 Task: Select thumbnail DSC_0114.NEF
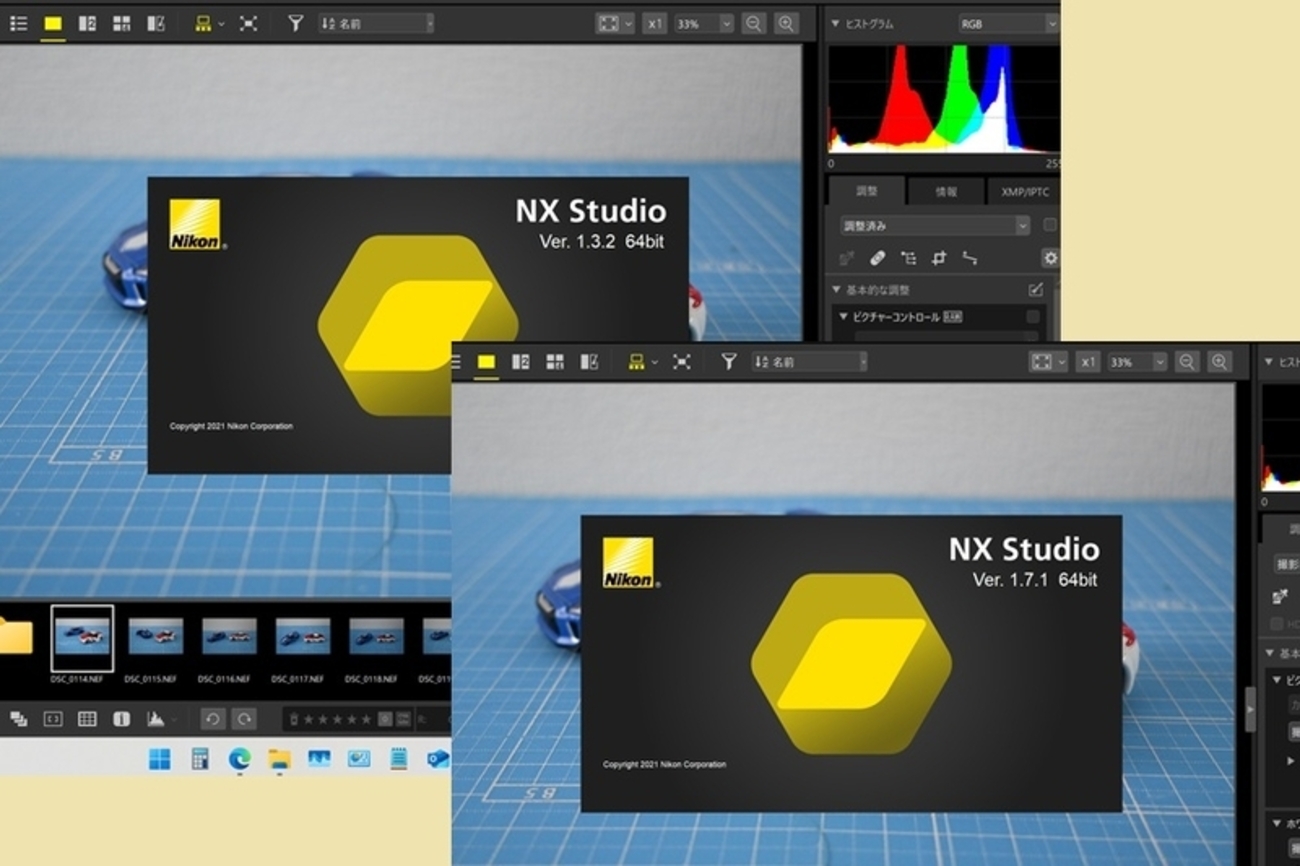click(x=82, y=638)
